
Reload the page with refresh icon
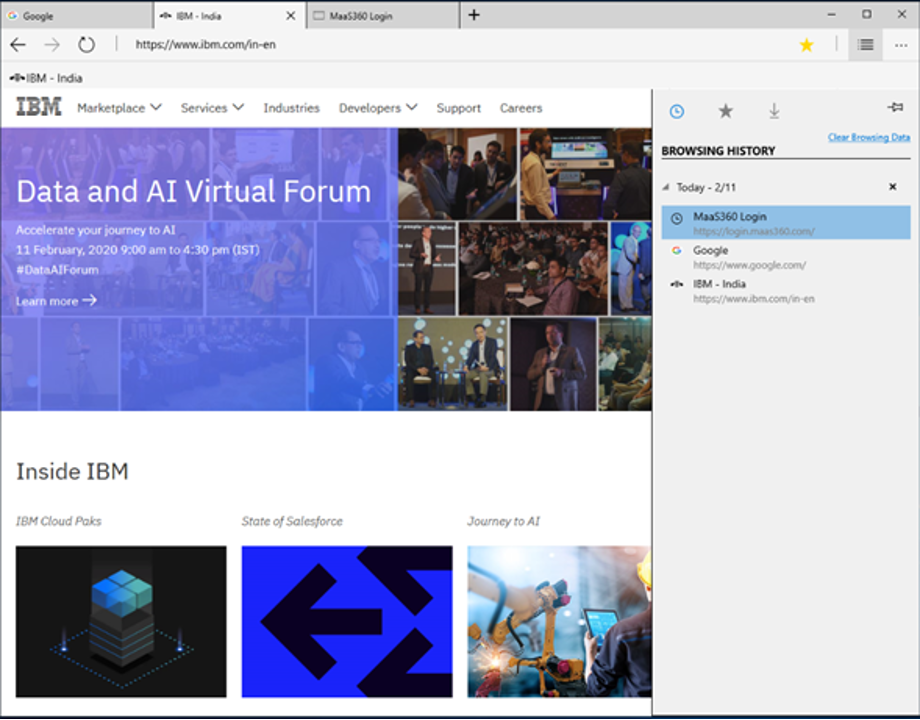click(x=86, y=45)
